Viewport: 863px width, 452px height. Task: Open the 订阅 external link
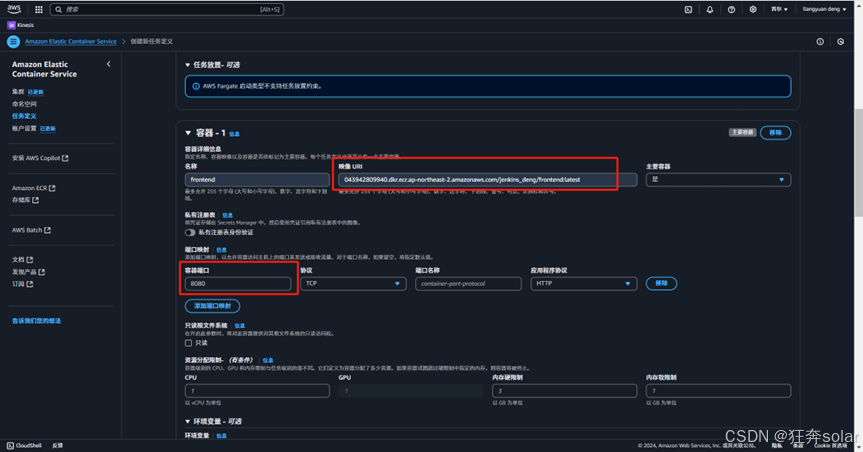click(x=23, y=284)
